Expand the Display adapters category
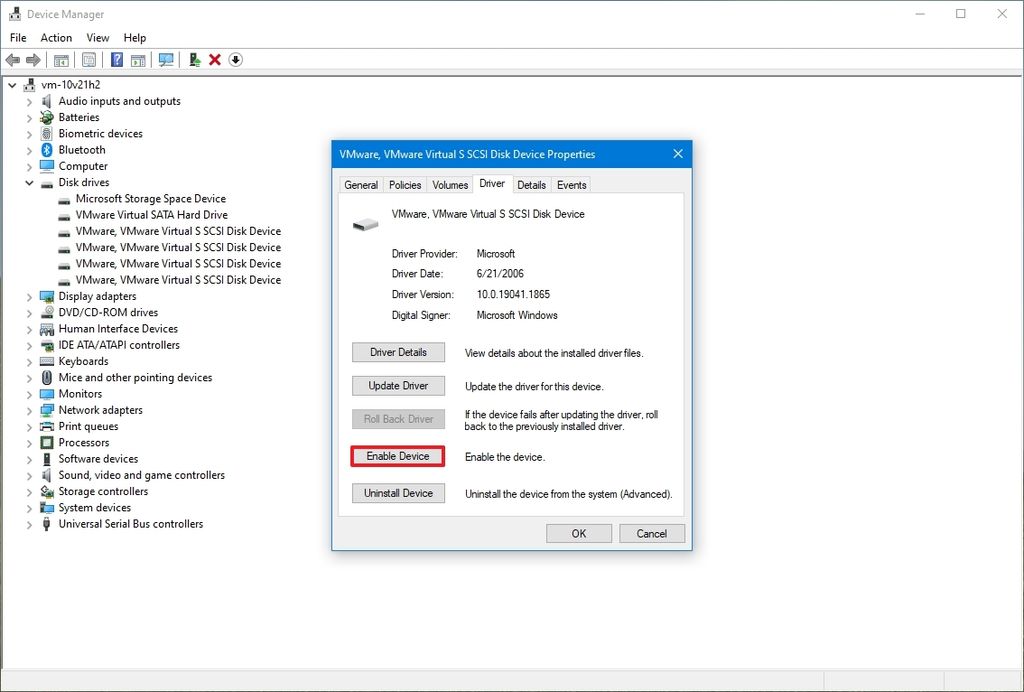 point(27,296)
